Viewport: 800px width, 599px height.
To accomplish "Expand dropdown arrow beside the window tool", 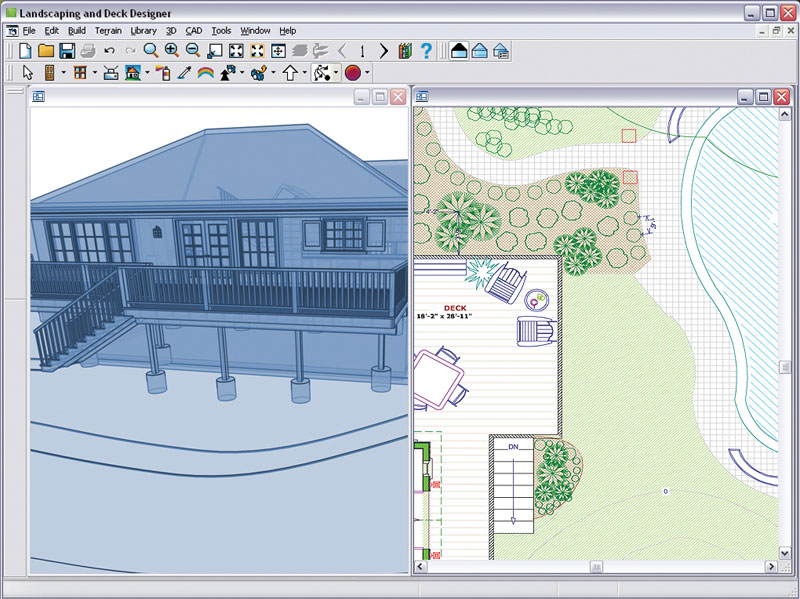I will (x=95, y=73).
